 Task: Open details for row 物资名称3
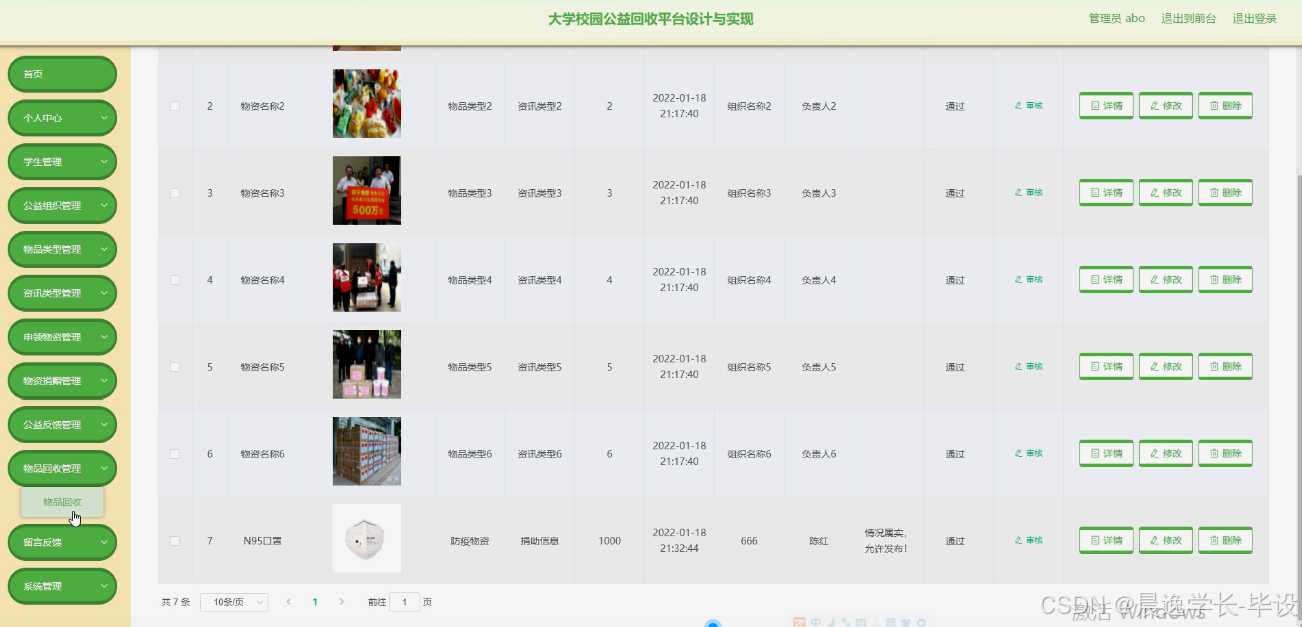point(1106,193)
